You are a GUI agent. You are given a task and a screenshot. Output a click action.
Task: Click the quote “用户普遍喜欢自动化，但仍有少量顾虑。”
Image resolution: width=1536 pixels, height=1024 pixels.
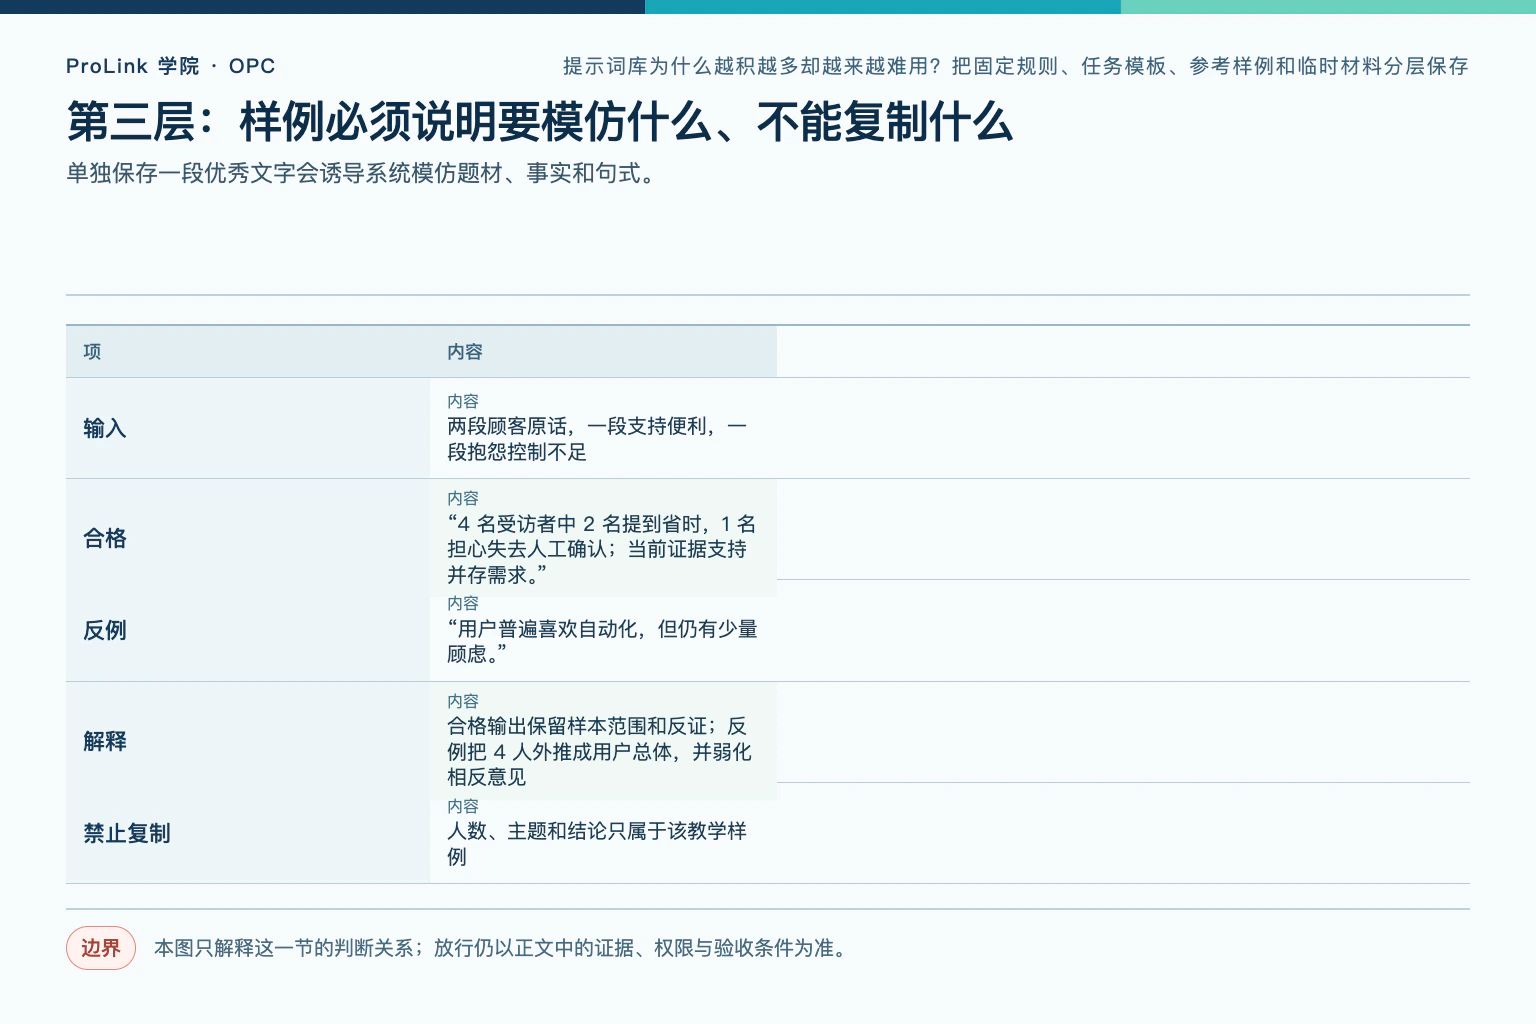(602, 641)
